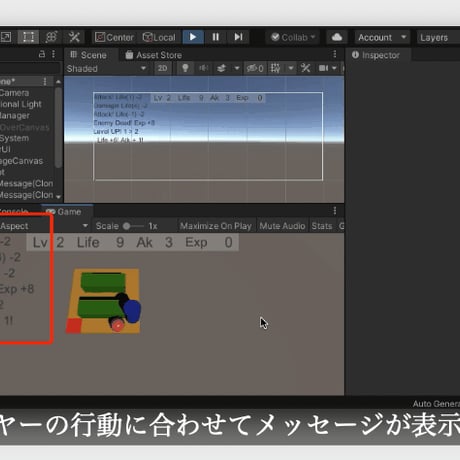Click the Auto Generate status bar text
This screenshot has height=460, width=460.
coord(436,404)
